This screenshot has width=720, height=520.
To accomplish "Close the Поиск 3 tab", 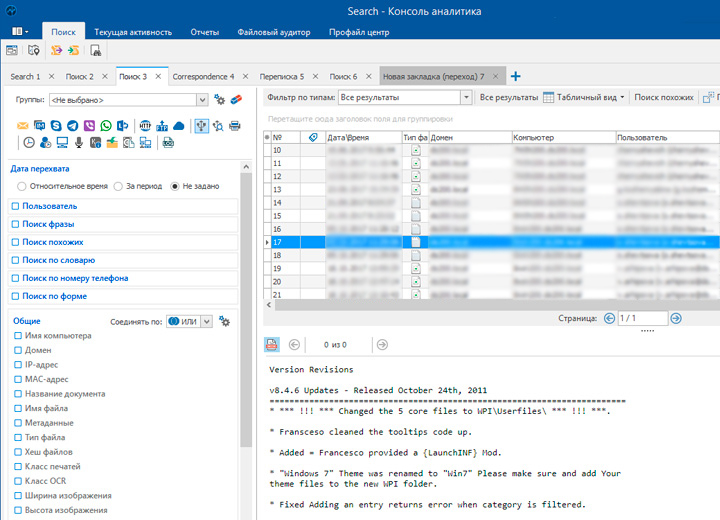I will (x=158, y=76).
